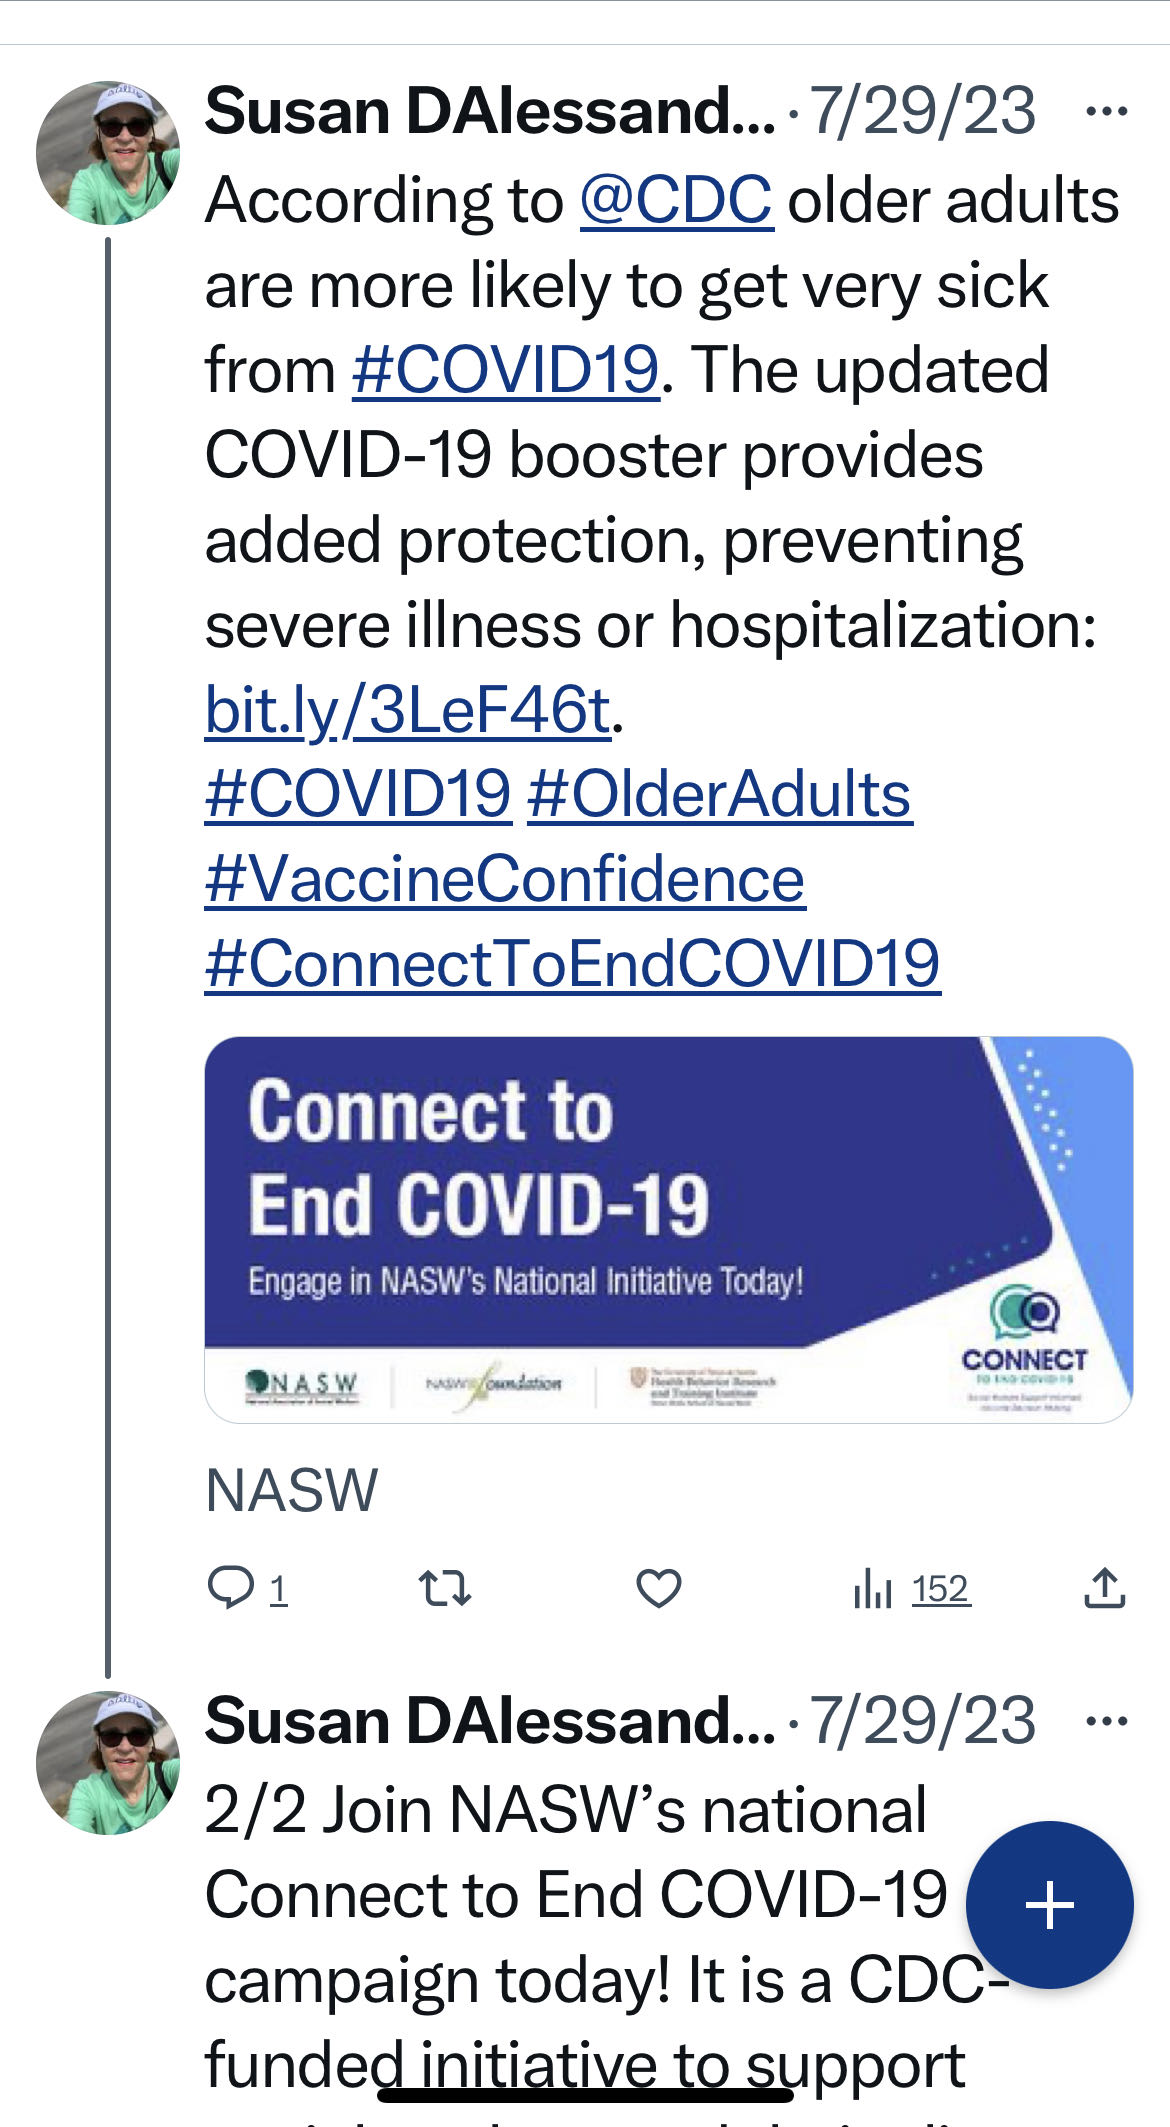Viewport: 1170px width, 2127px height.
Task: Open the bit.ly/3LeF46t link
Action: tap(408, 710)
